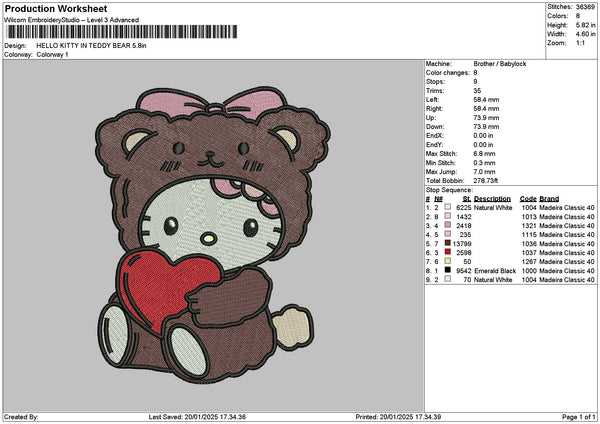Click the 'N#' column header

click(x=438, y=199)
